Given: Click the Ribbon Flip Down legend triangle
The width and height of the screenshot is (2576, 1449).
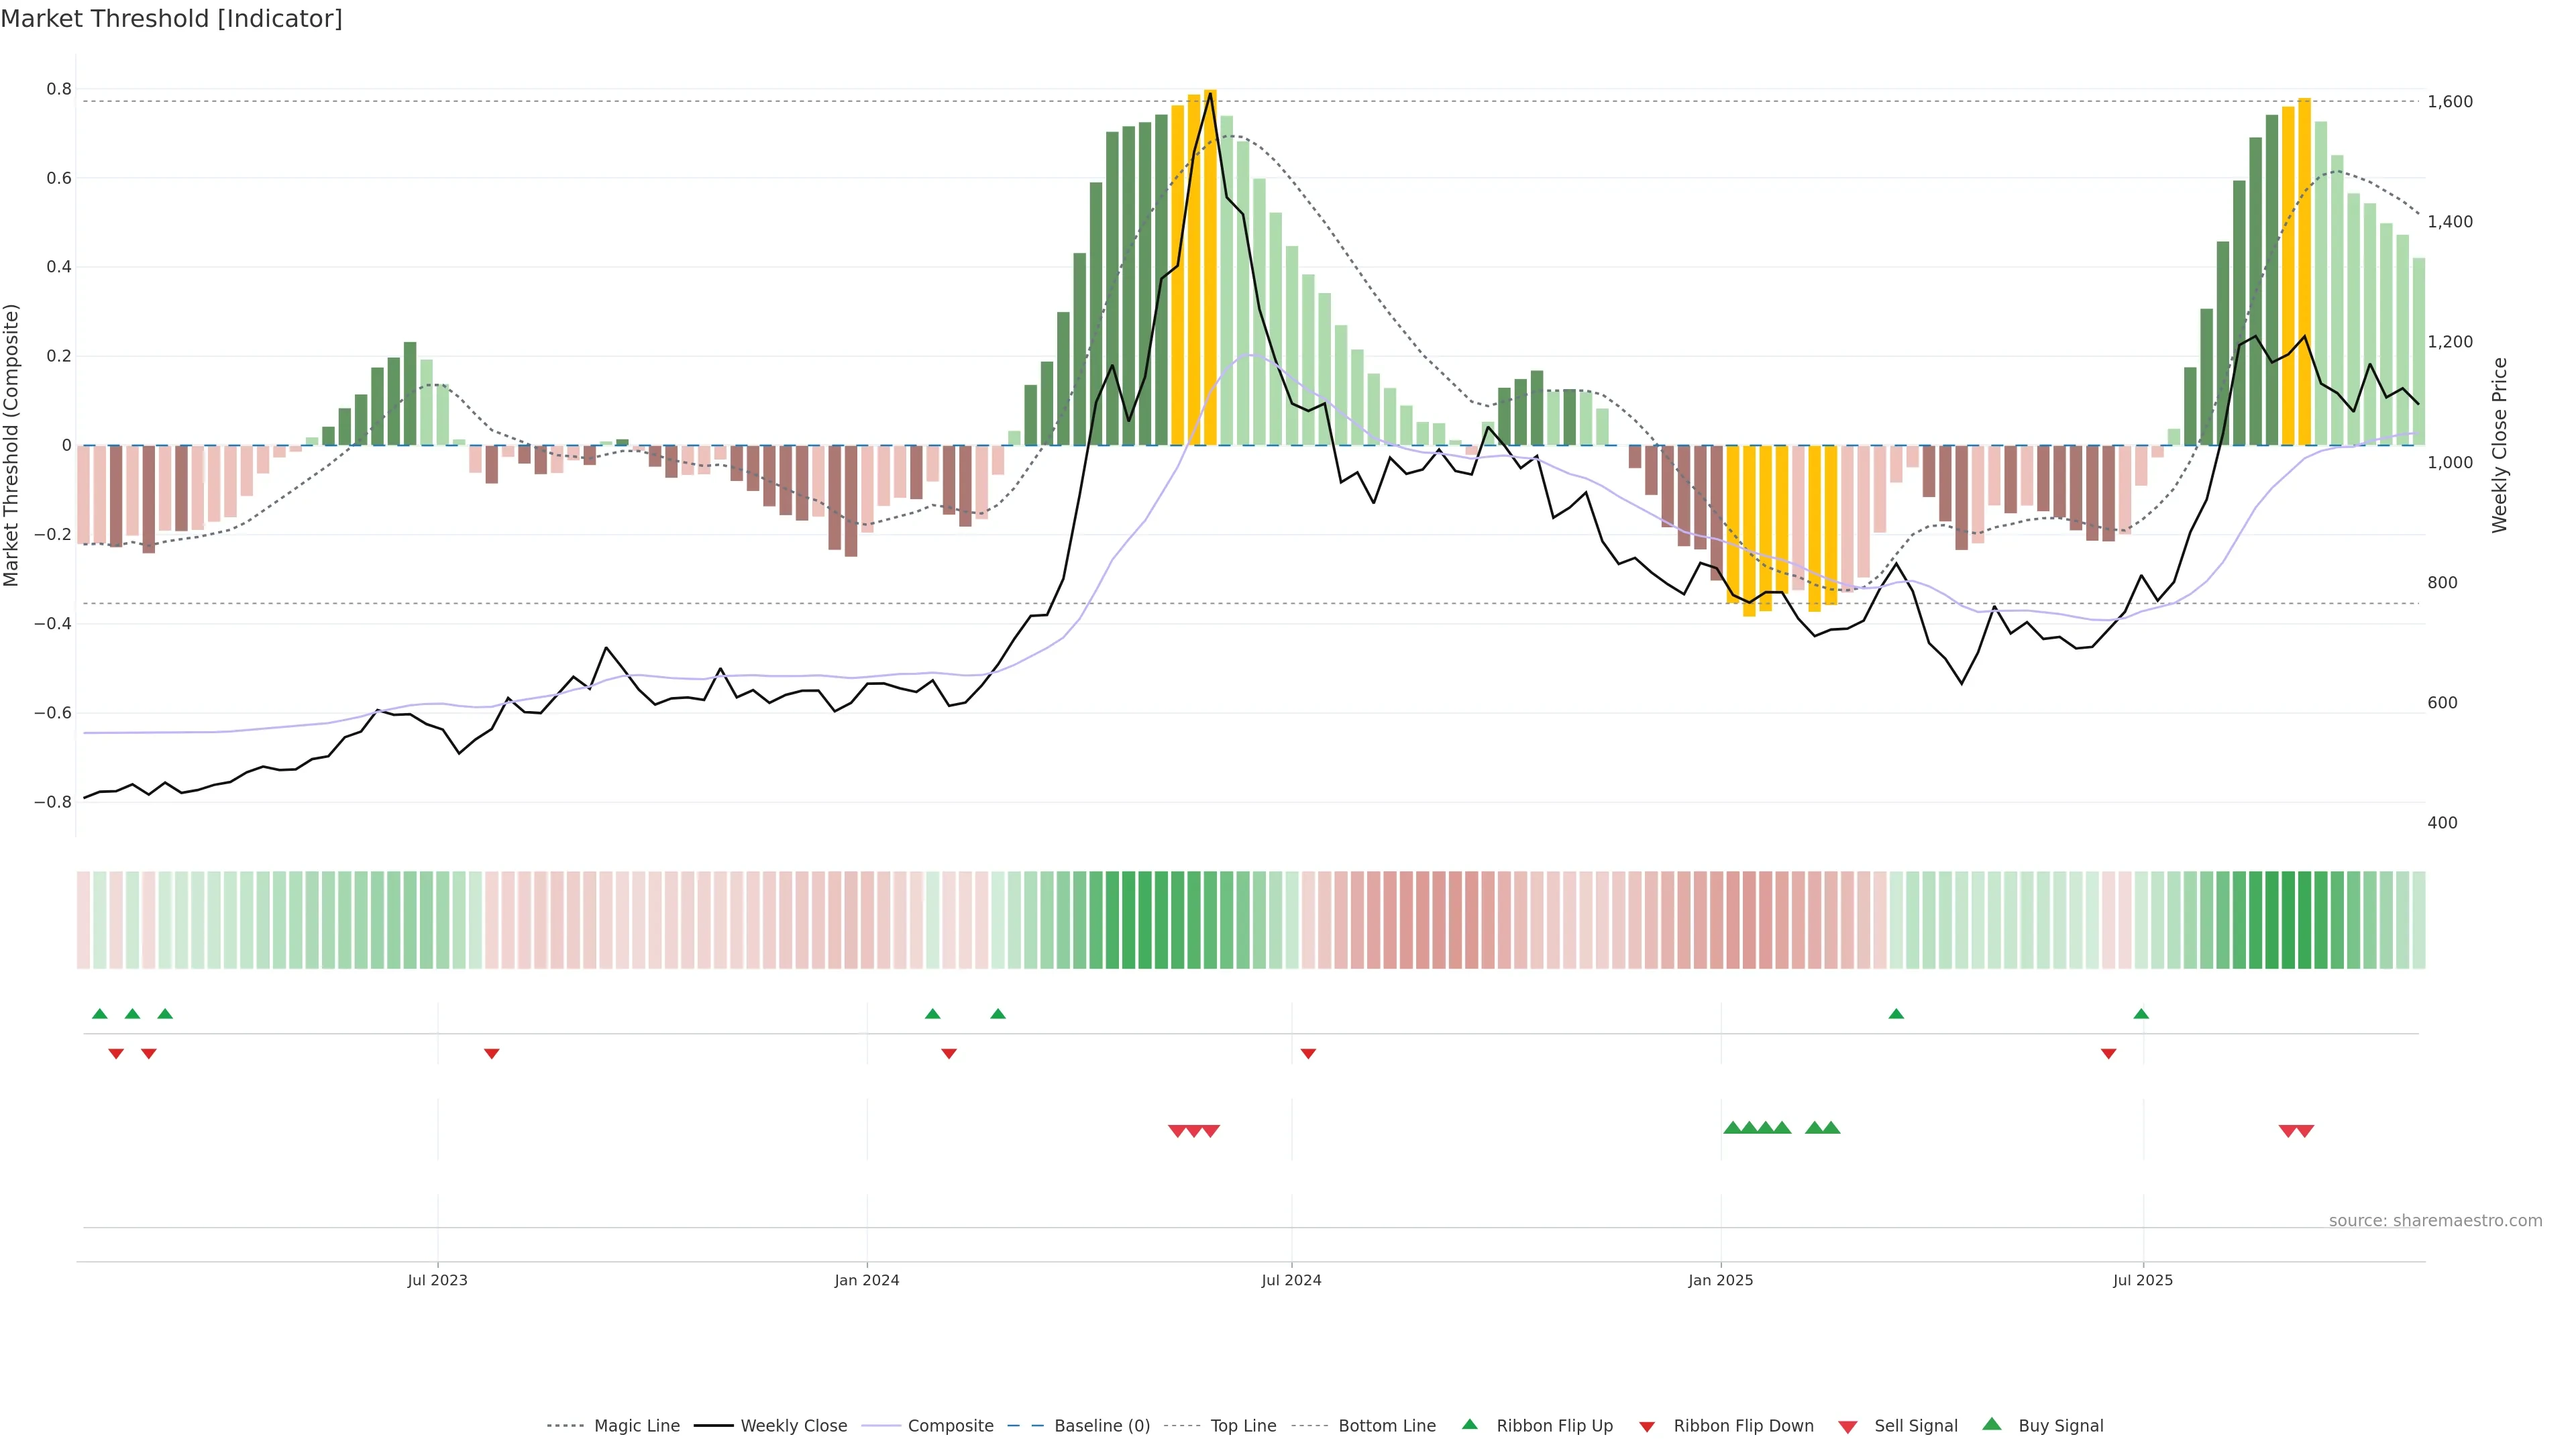Looking at the screenshot, I should (x=1647, y=1427).
